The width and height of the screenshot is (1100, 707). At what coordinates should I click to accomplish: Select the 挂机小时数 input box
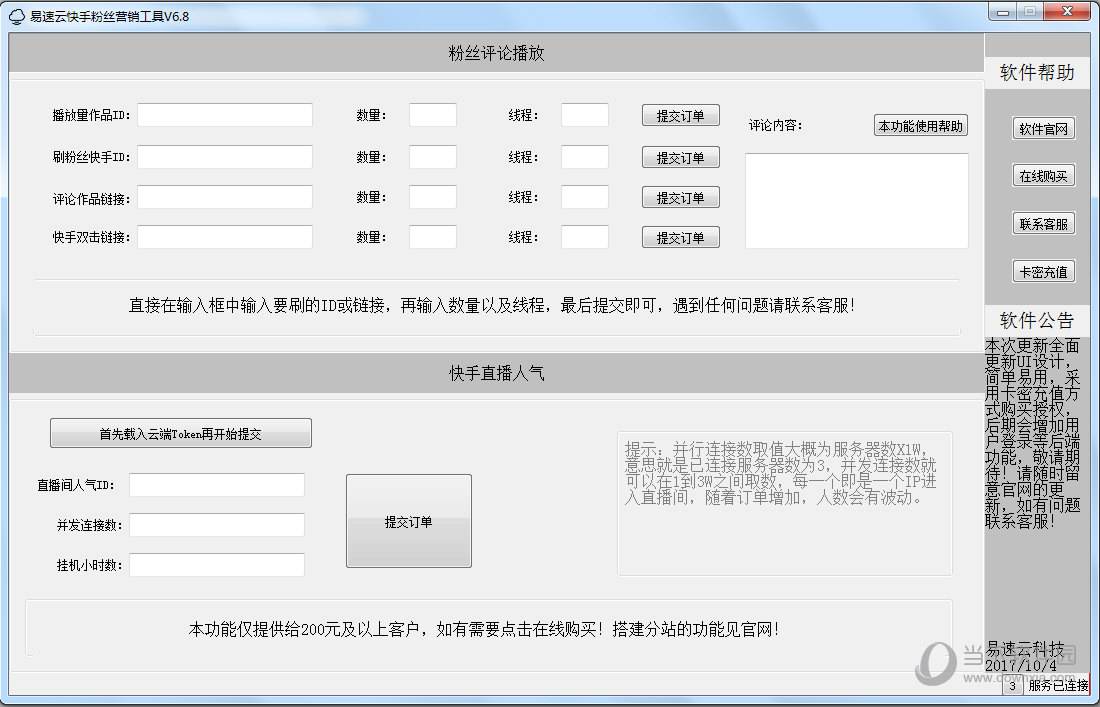[216, 564]
